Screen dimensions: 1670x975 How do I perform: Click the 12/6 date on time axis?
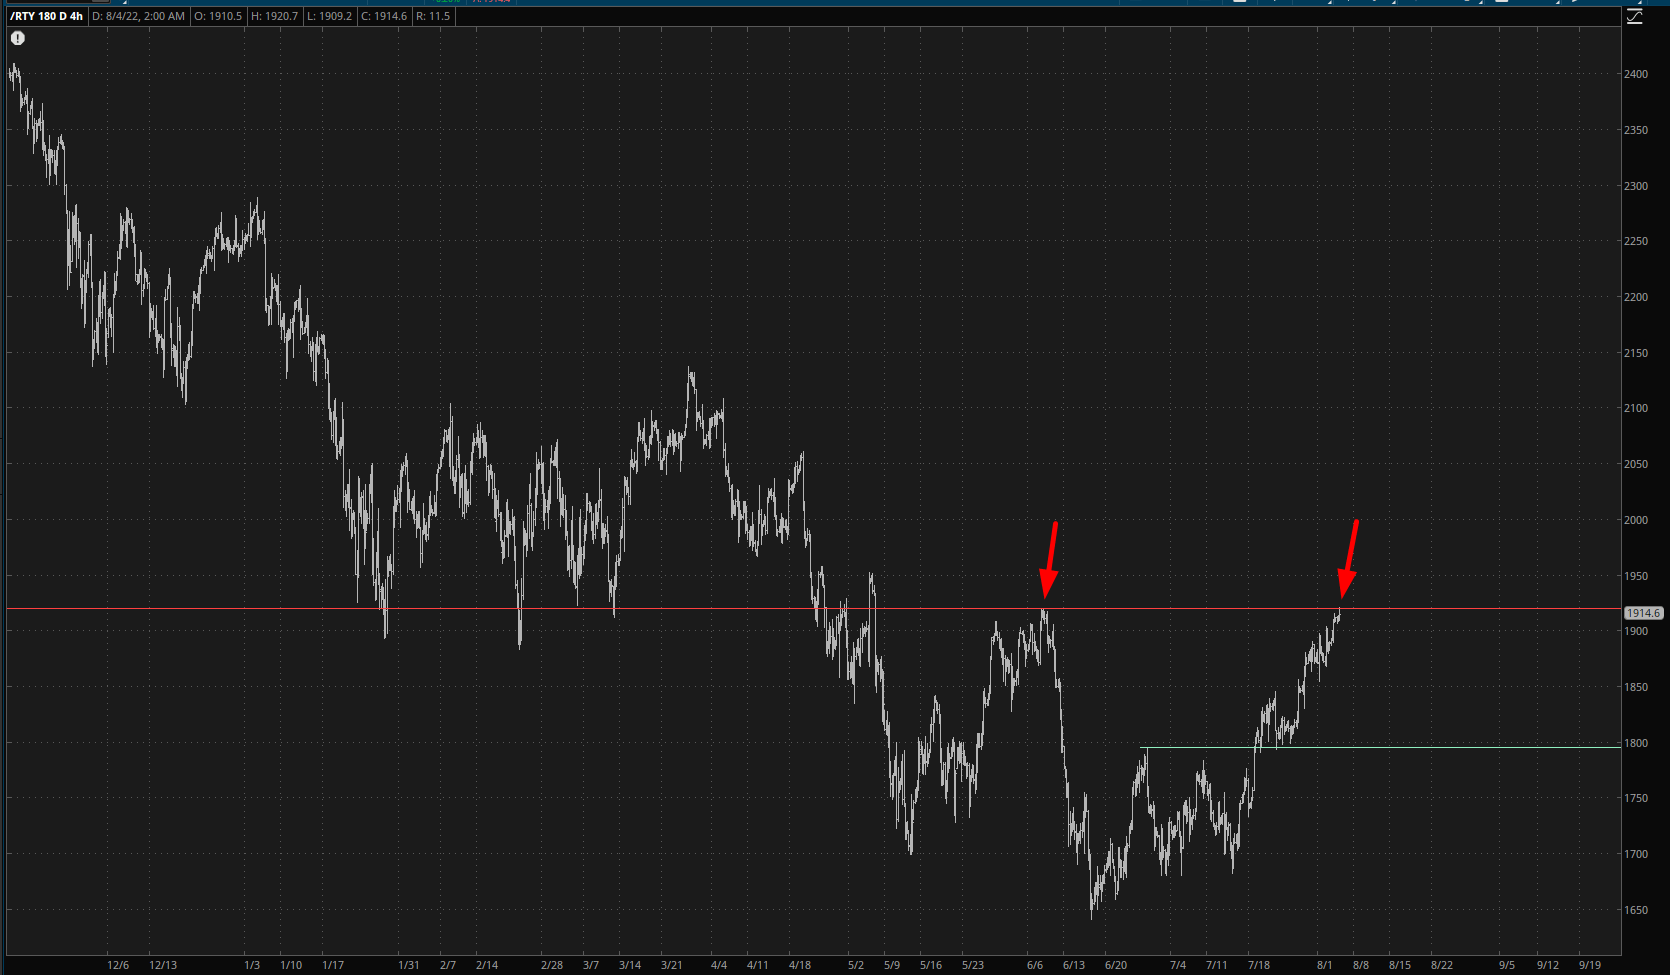[118, 965]
